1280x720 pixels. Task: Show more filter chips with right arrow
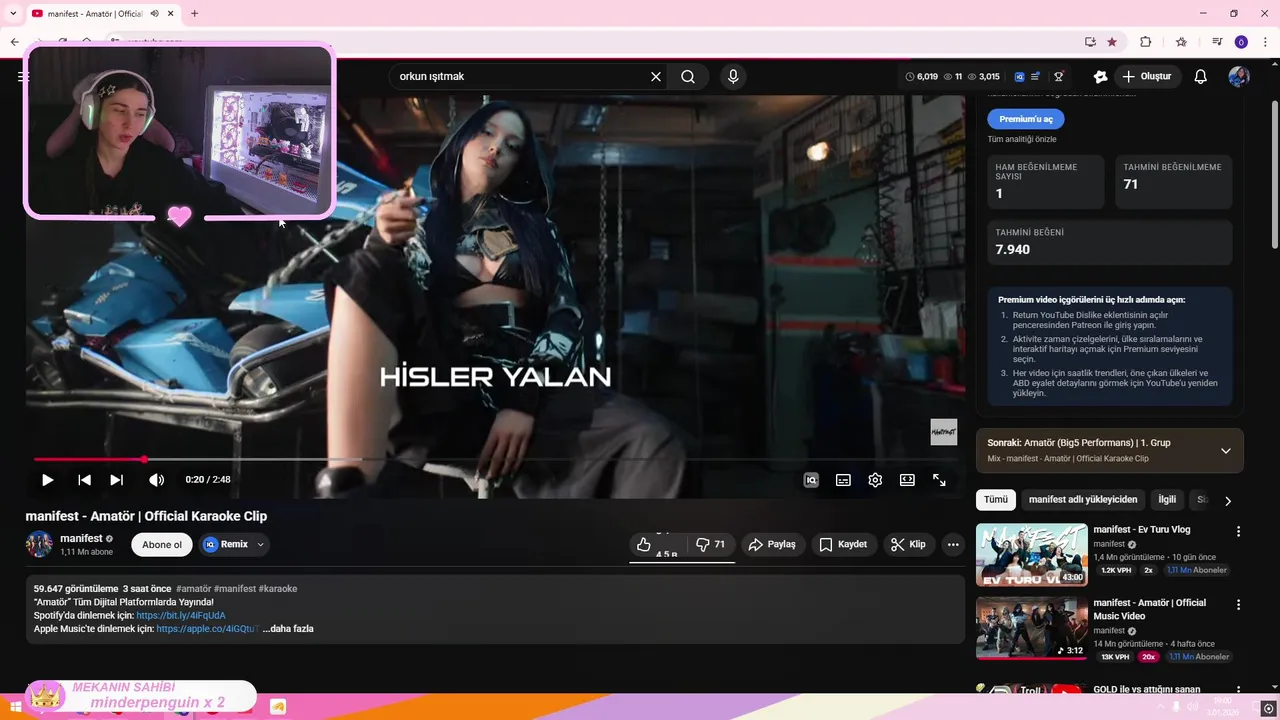[1228, 500]
